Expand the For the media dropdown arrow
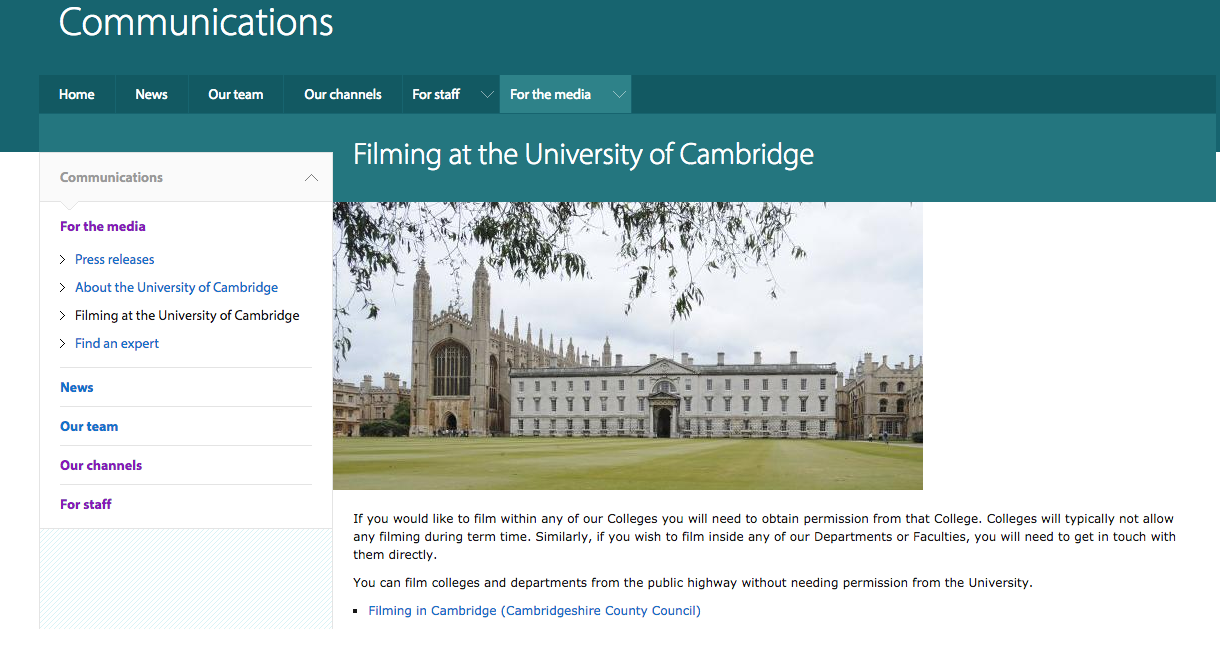The width and height of the screenshot is (1220, 646). click(619, 95)
